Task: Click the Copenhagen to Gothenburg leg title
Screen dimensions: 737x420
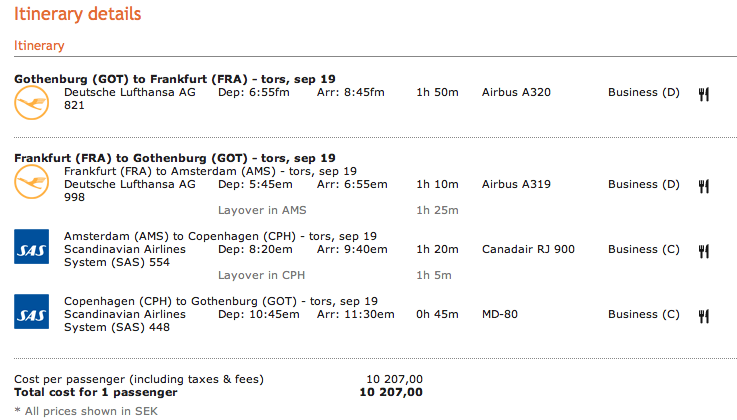Action: pyautogui.click(x=220, y=301)
